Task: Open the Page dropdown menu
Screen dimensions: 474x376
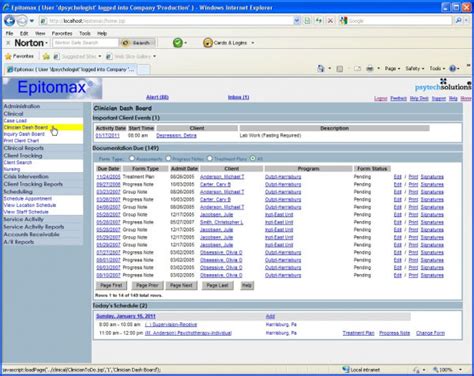Action: point(392,69)
